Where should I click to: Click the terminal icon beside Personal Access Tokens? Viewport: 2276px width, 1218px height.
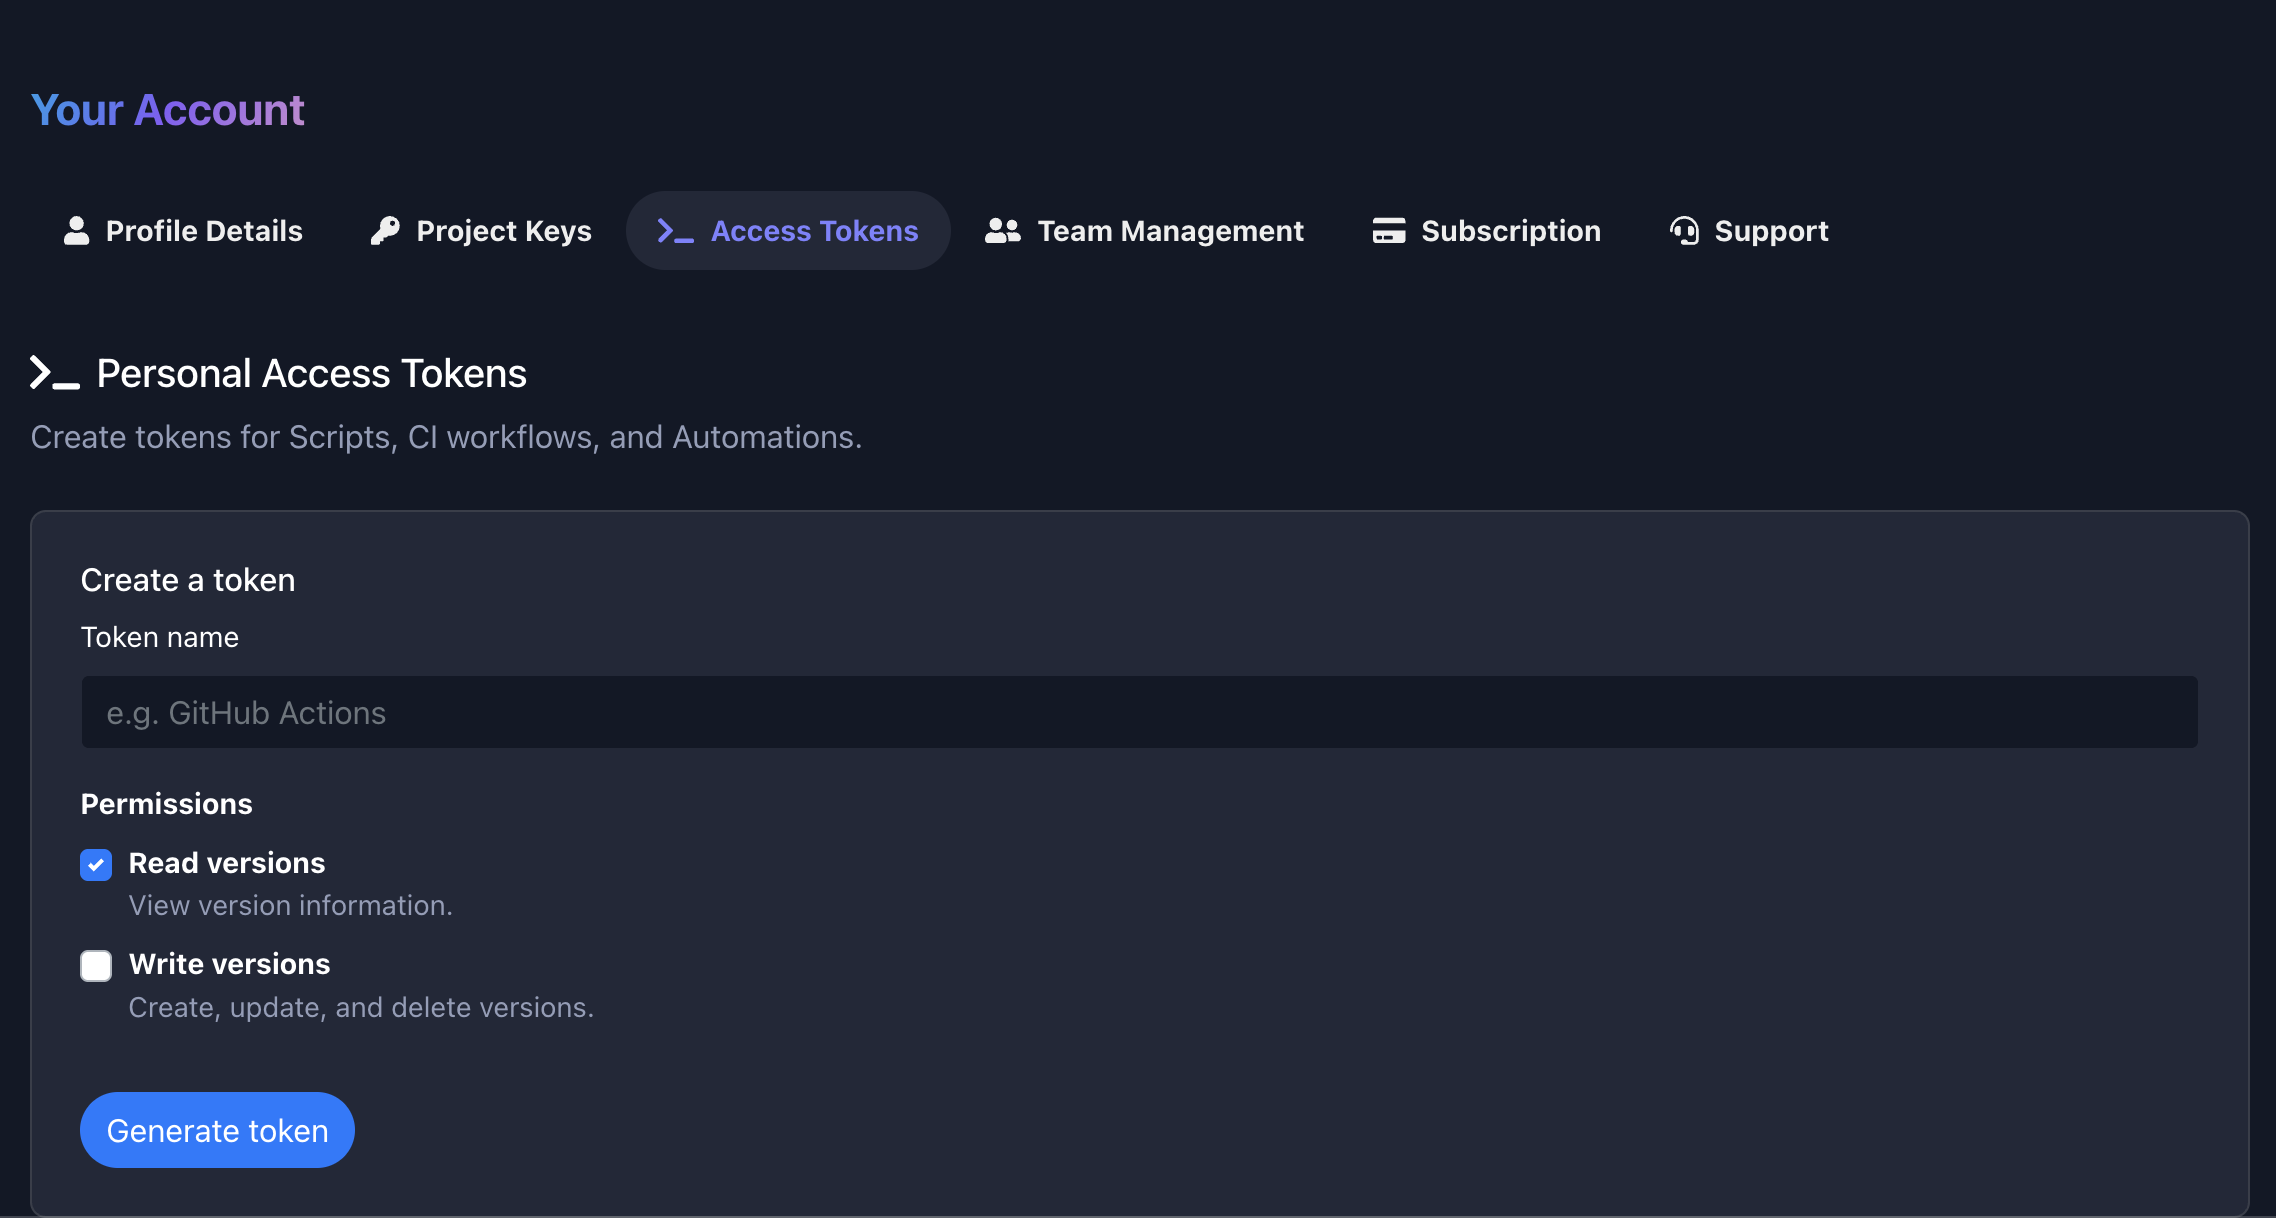(x=54, y=373)
